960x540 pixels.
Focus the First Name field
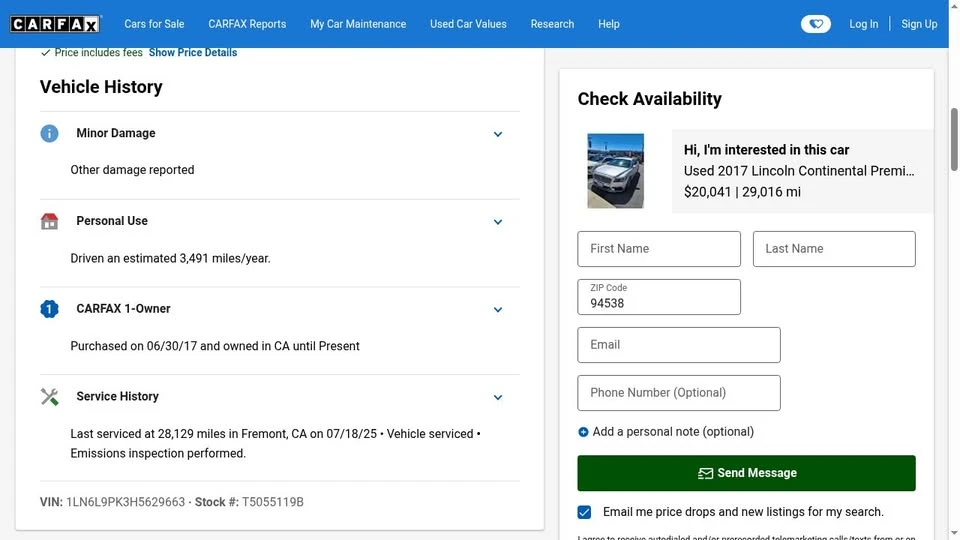point(659,249)
